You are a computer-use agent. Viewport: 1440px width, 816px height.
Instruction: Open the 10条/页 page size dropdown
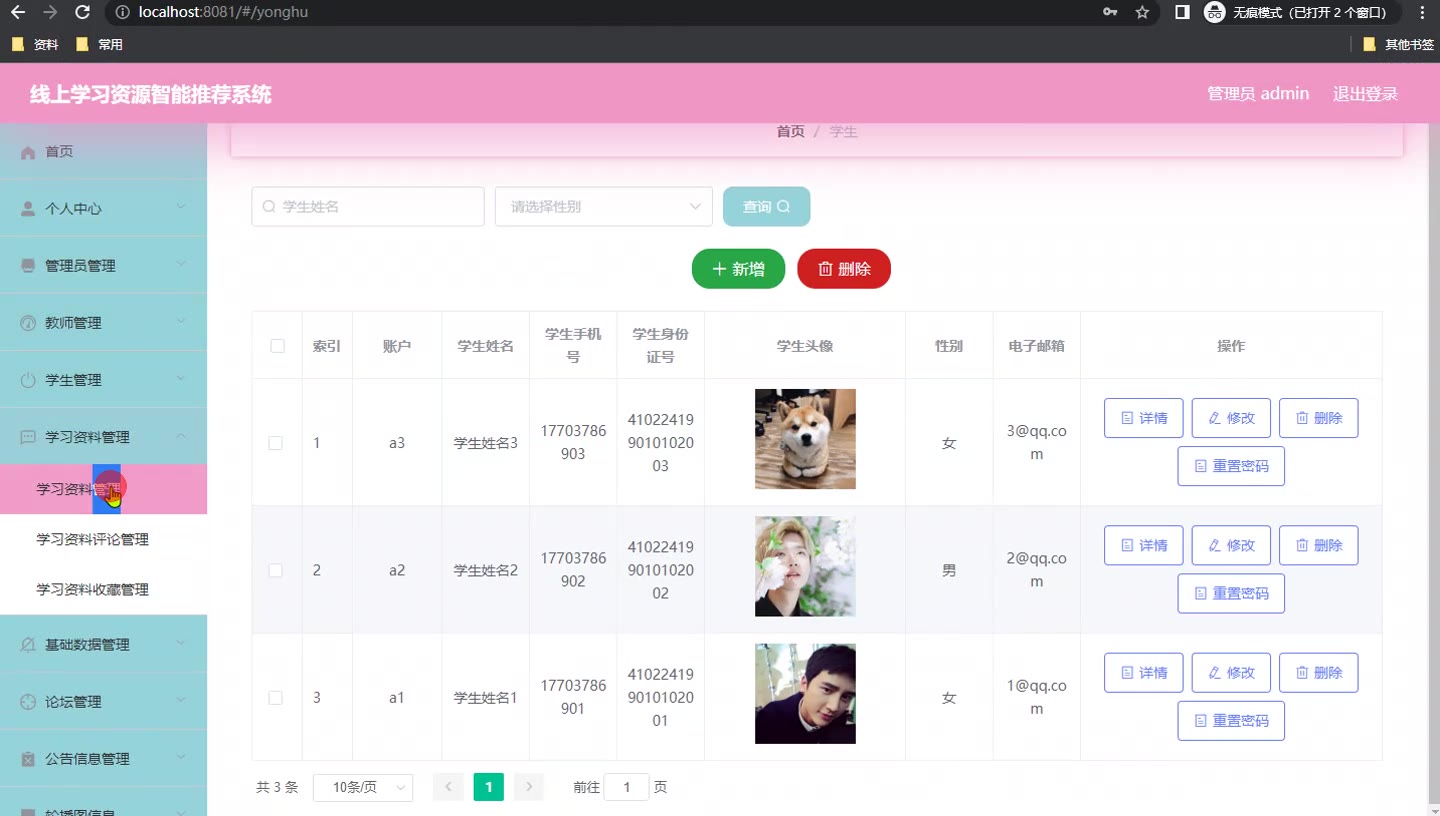pyautogui.click(x=363, y=788)
